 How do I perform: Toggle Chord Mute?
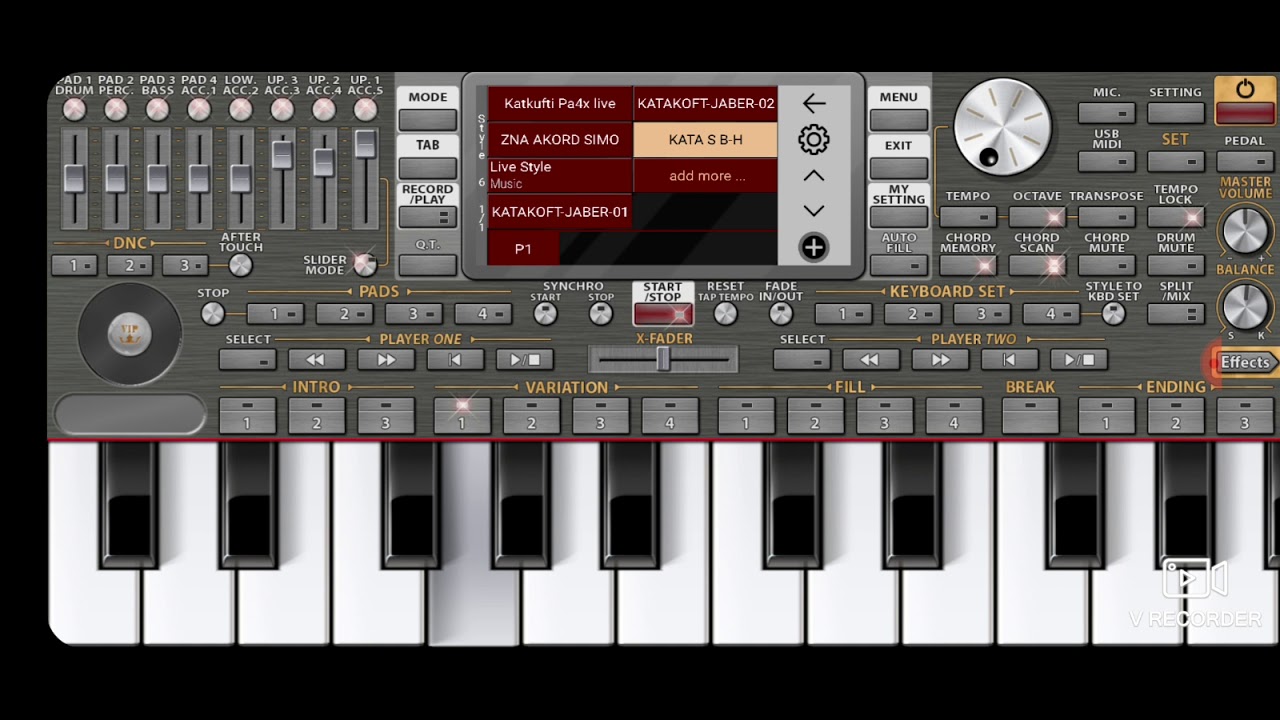(x=1107, y=265)
